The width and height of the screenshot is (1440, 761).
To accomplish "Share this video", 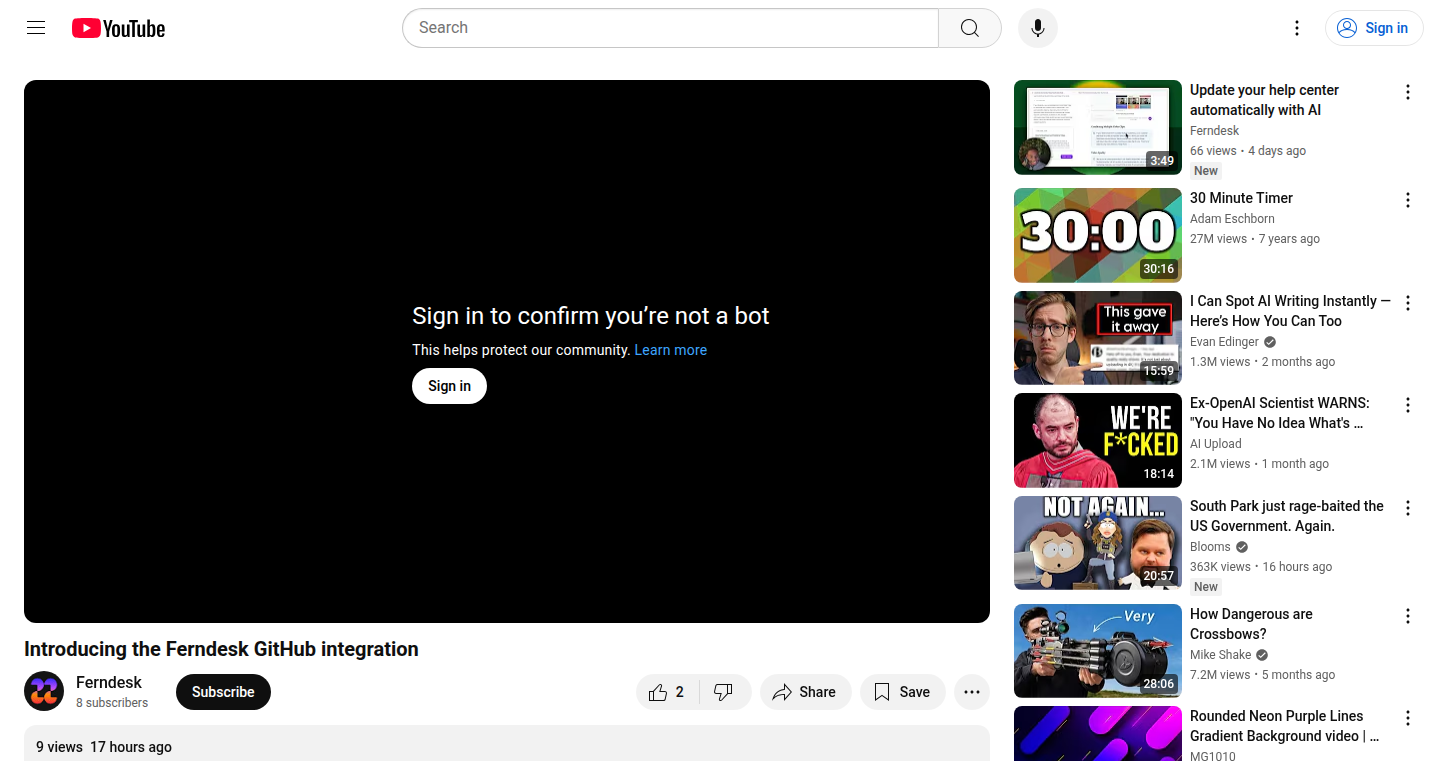I will [x=805, y=692].
